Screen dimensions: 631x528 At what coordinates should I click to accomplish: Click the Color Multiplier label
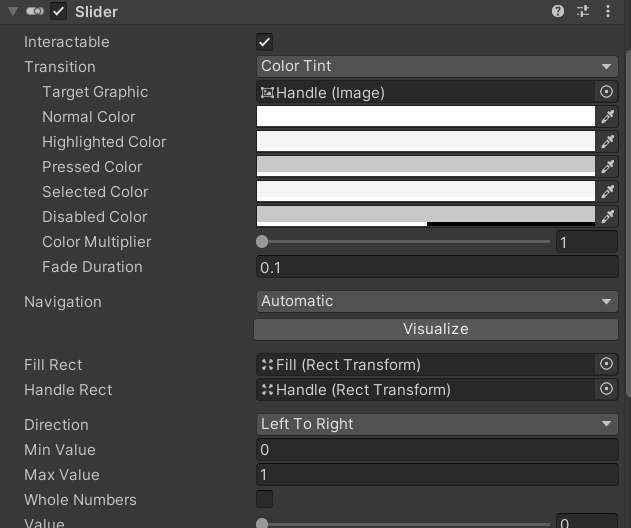pos(97,242)
